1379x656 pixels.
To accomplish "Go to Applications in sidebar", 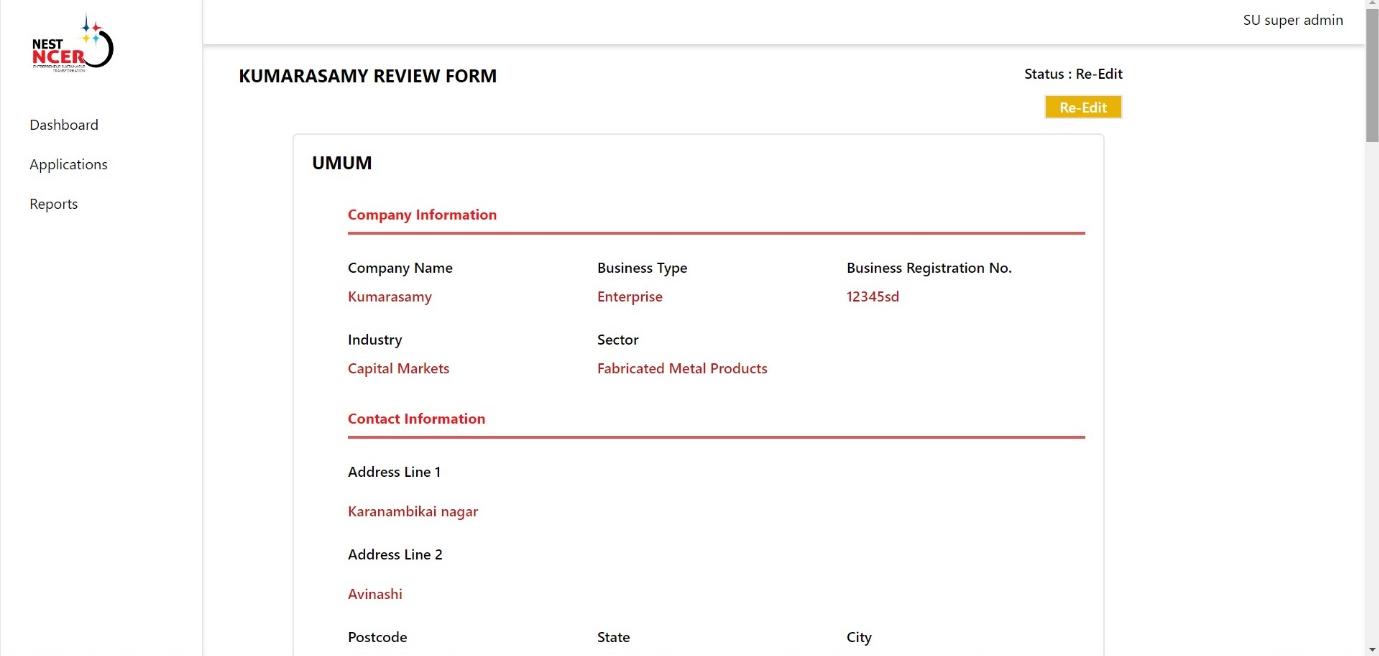I will (68, 164).
